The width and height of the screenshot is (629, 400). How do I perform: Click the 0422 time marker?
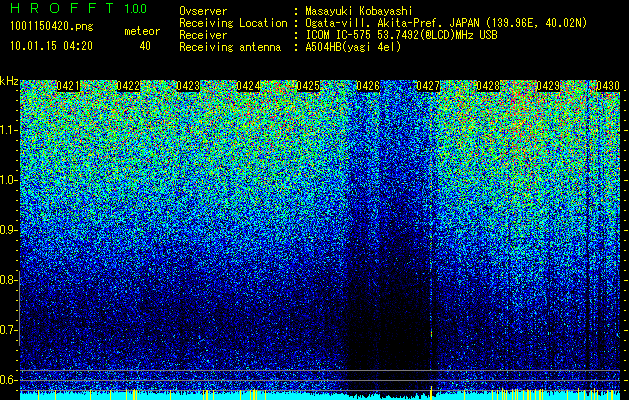click(x=128, y=86)
